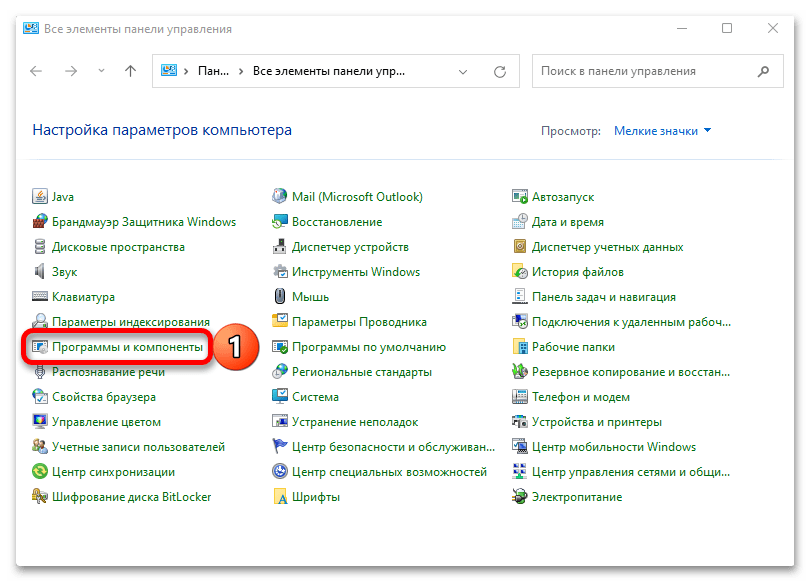Click the Телефон и модем icon

click(520, 397)
